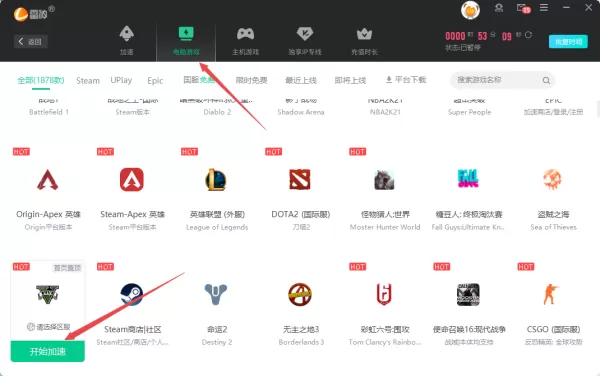Screen dimensions: 600x376
Task: Click the 首页置顶 pin label
Action: pyautogui.click(x=67, y=268)
